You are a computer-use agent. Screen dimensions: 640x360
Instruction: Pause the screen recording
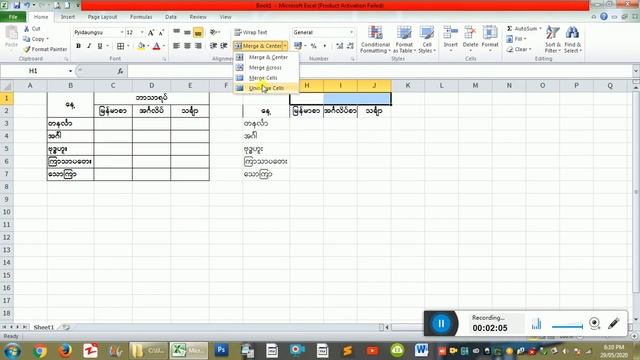point(441,323)
